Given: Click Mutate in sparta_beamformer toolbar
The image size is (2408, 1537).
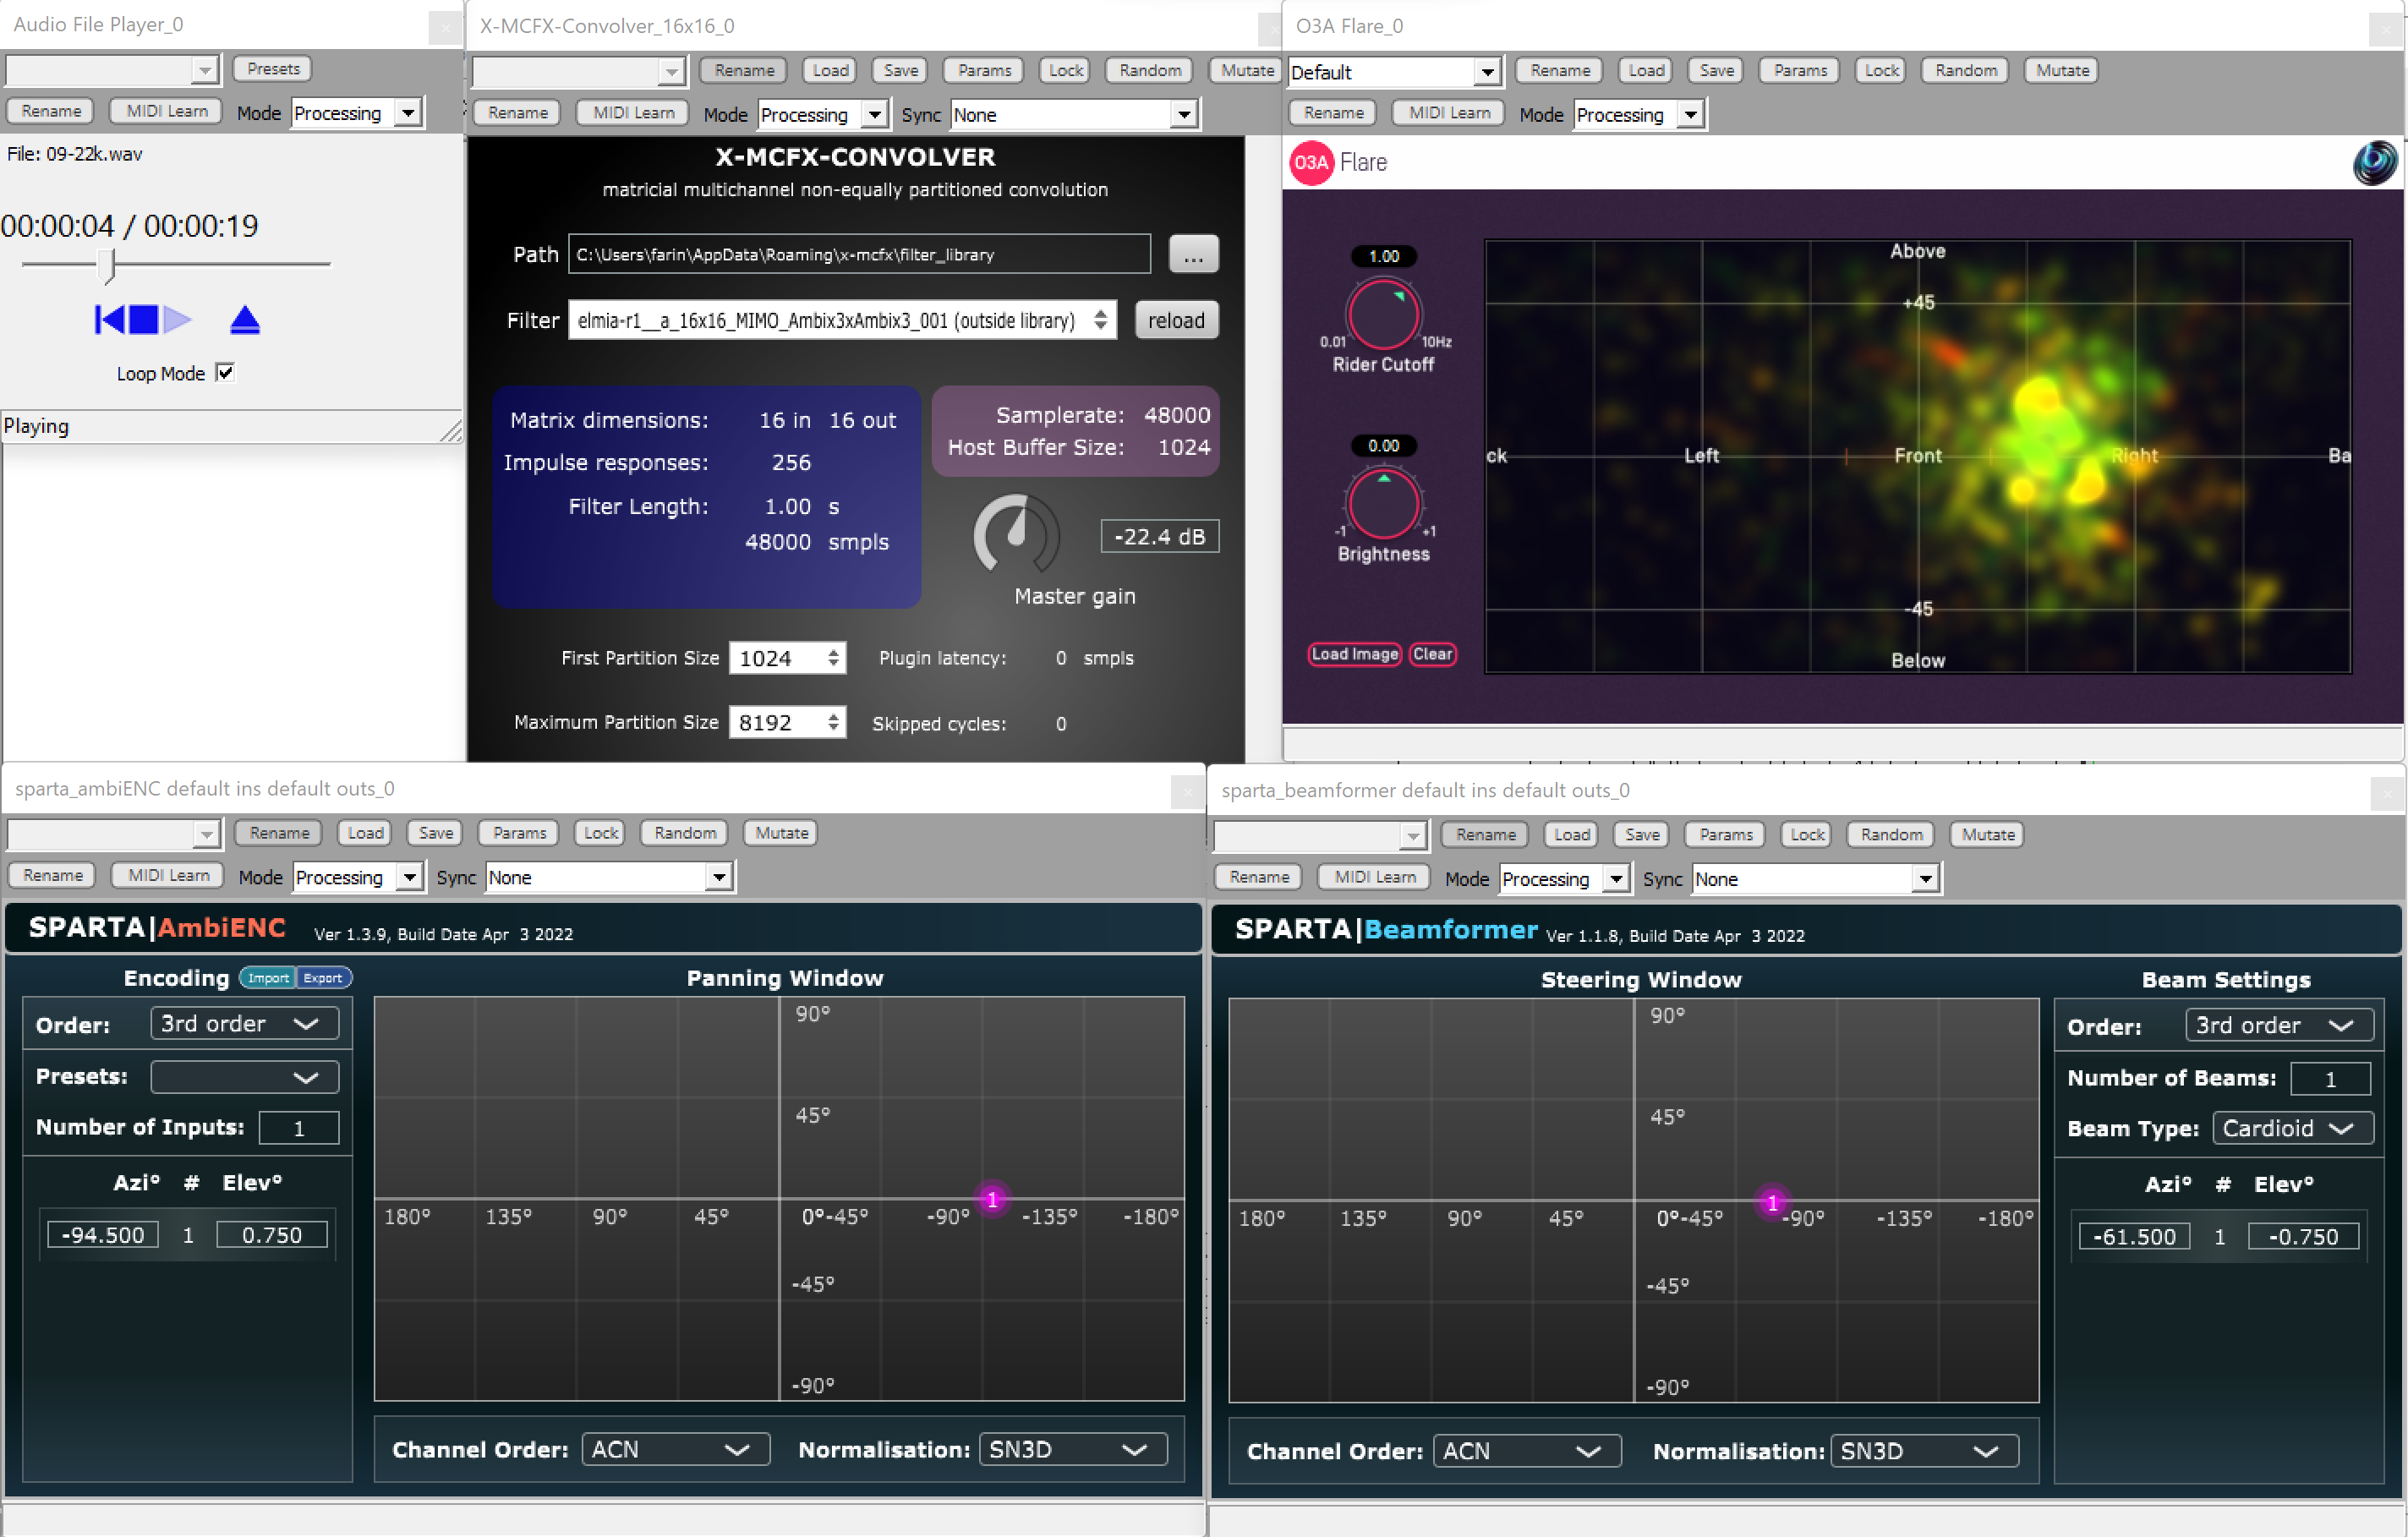Looking at the screenshot, I should 1988,835.
